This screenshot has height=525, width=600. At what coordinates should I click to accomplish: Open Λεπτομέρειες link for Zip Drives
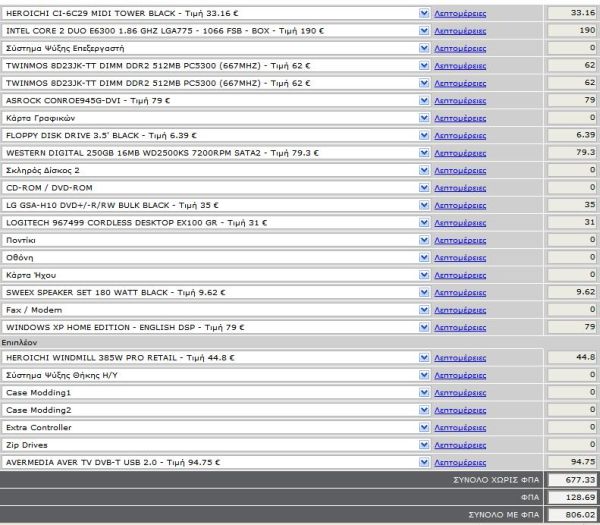pos(460,445)
